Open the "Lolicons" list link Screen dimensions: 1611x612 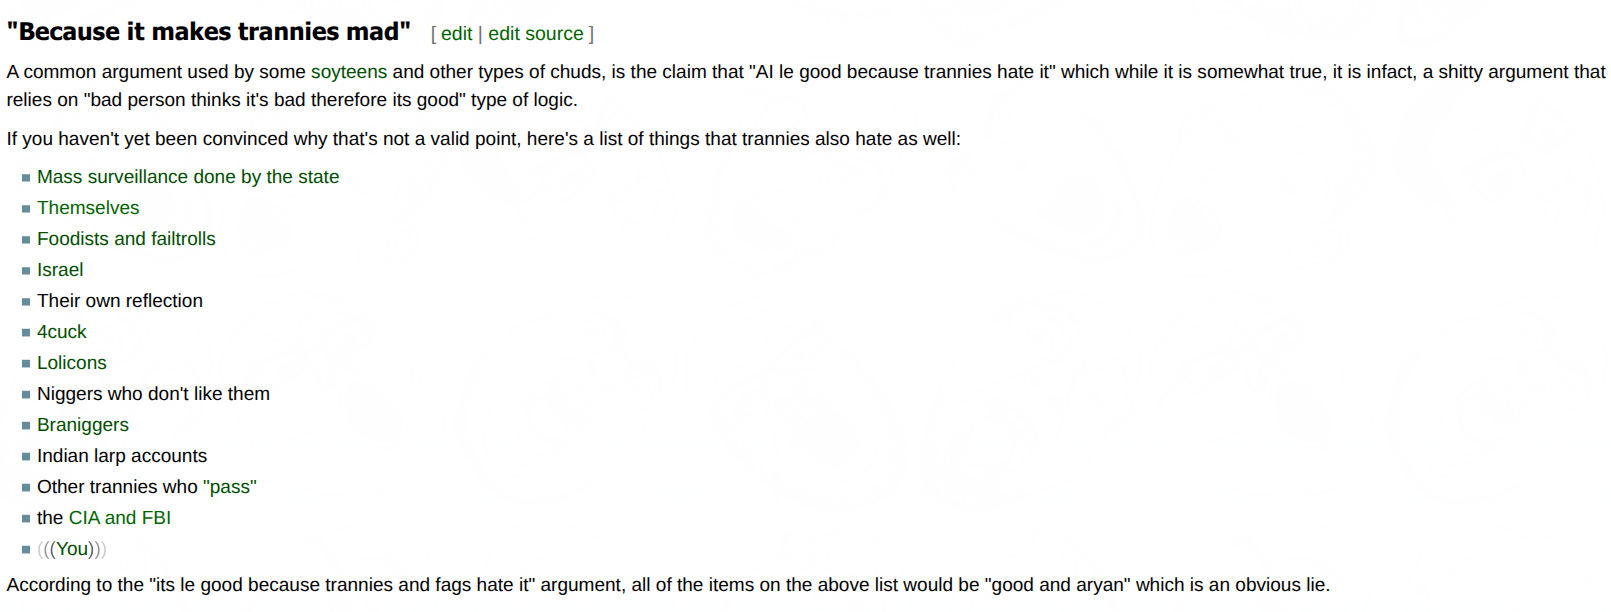pos(72,363)
